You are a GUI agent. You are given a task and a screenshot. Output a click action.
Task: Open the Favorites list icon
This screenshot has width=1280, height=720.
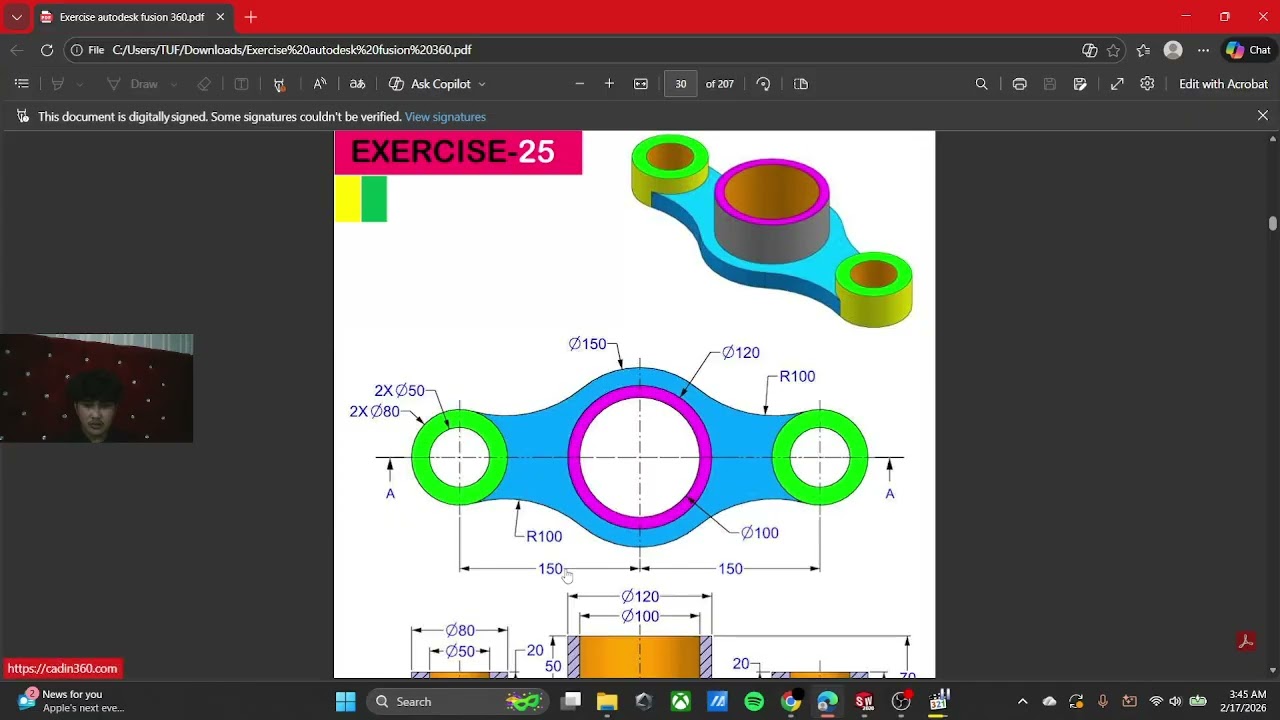(x=1143, y=50)
